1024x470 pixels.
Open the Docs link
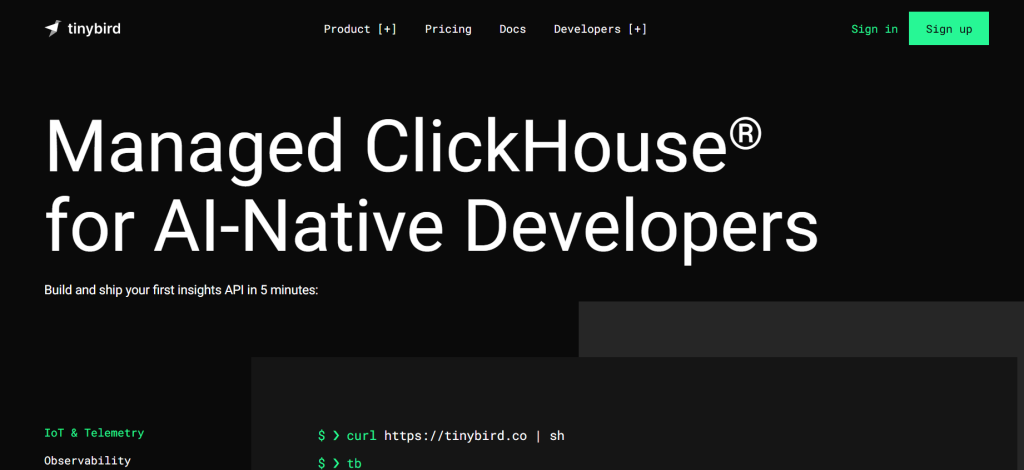[513, 29]
